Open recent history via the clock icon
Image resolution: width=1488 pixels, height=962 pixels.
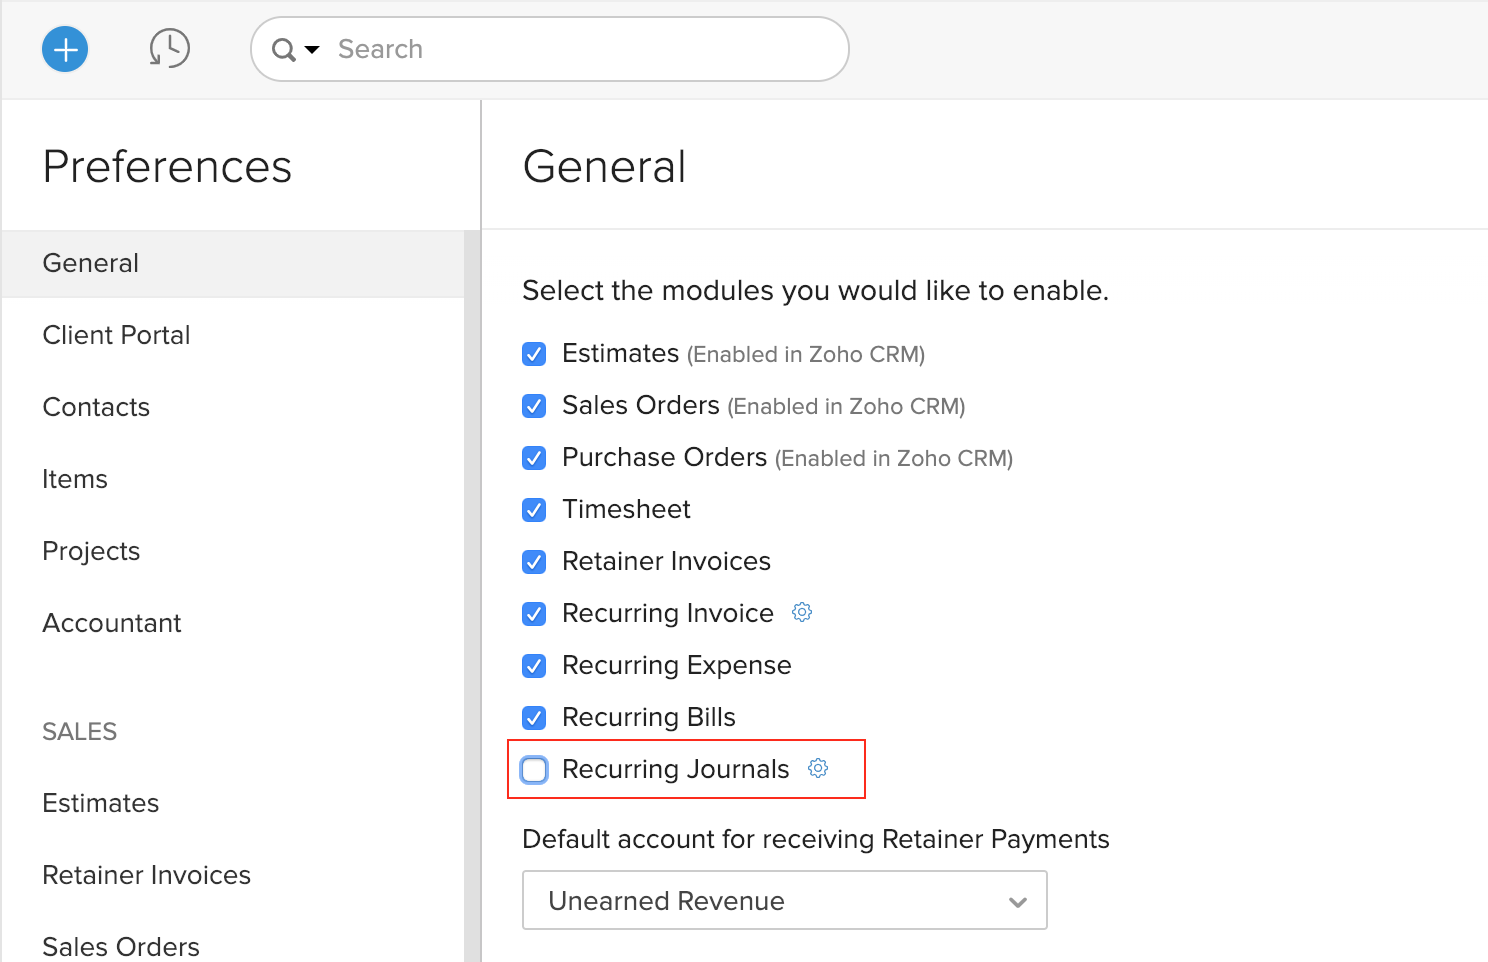pos(169,47)
